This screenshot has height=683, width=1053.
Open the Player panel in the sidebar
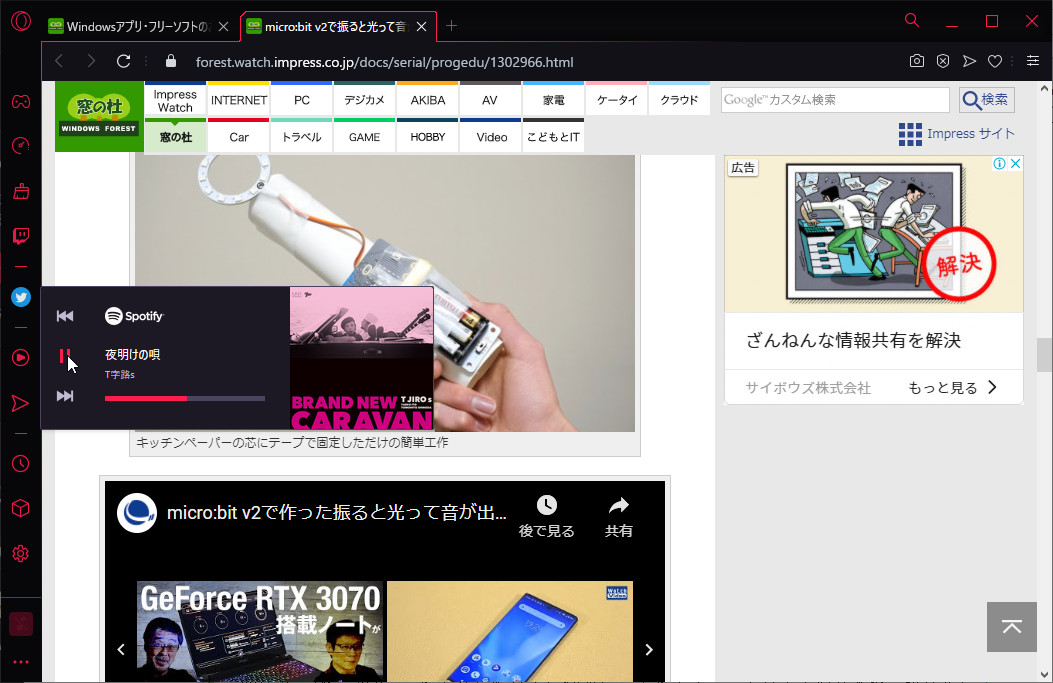20,357
